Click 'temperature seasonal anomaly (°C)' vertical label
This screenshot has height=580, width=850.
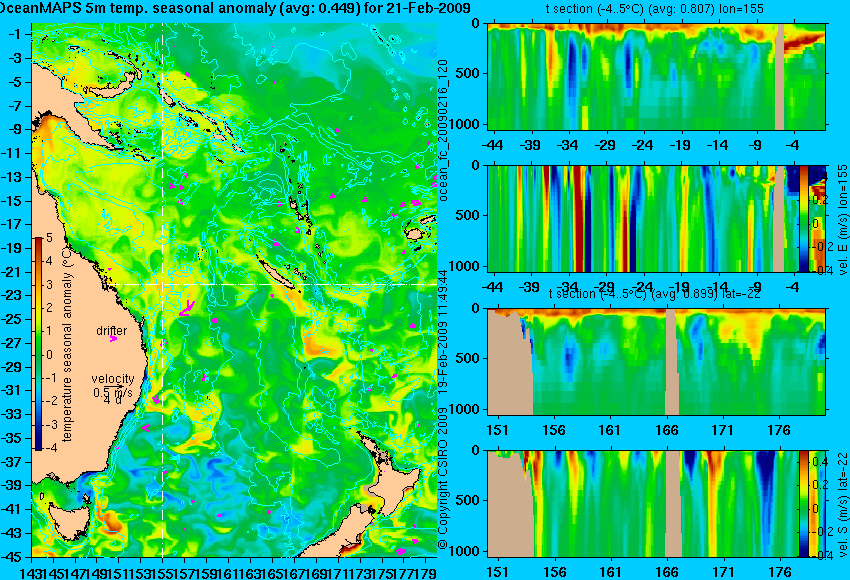67,344
